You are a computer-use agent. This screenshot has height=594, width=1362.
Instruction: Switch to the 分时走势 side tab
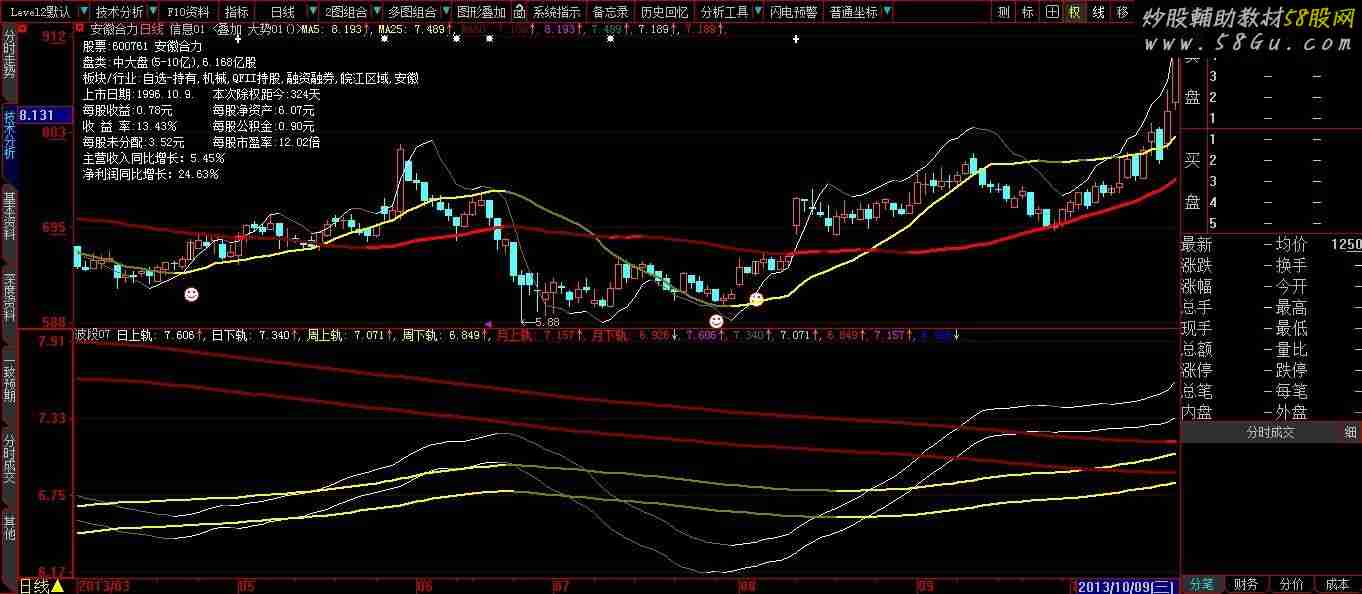(x=10, y=56)
